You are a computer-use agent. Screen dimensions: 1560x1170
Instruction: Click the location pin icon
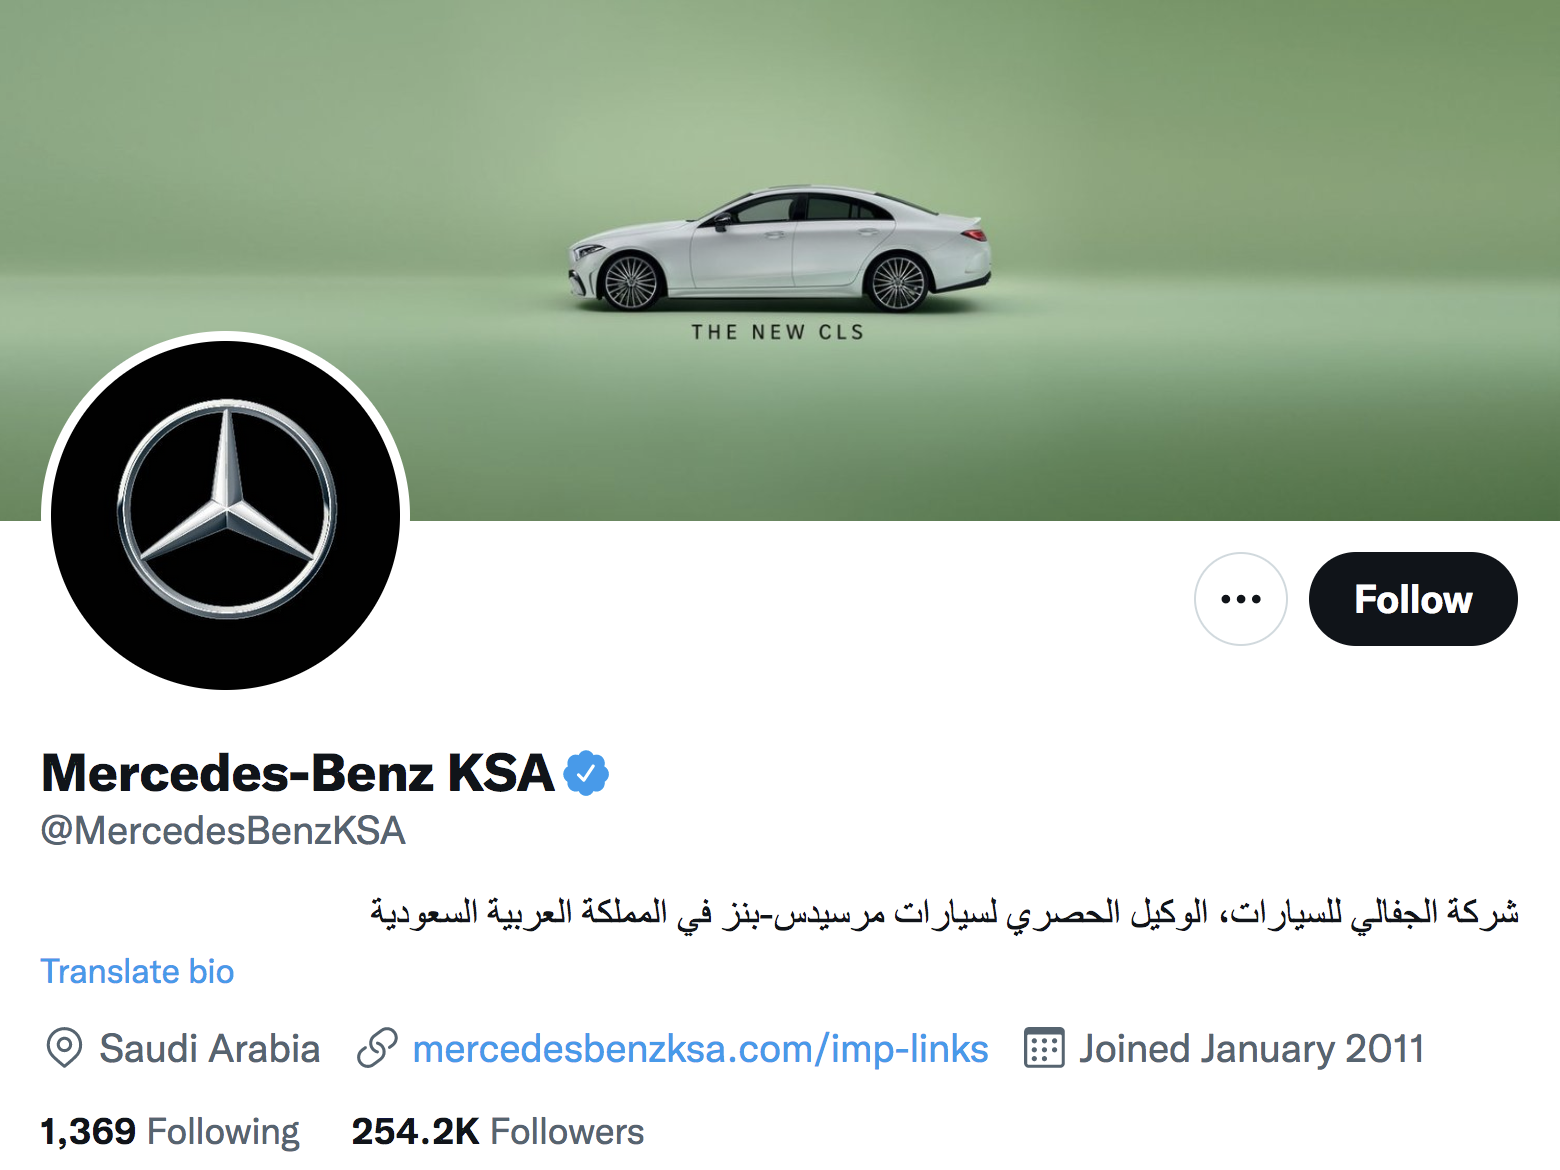coord(64,1048)
